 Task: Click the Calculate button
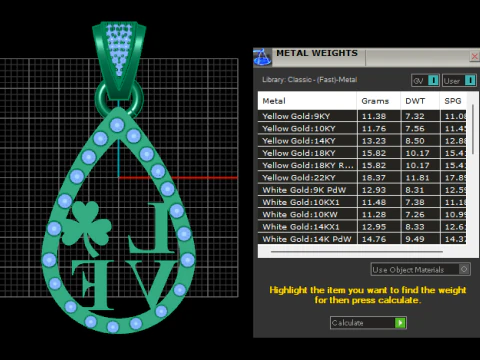[x=368, y=323]
